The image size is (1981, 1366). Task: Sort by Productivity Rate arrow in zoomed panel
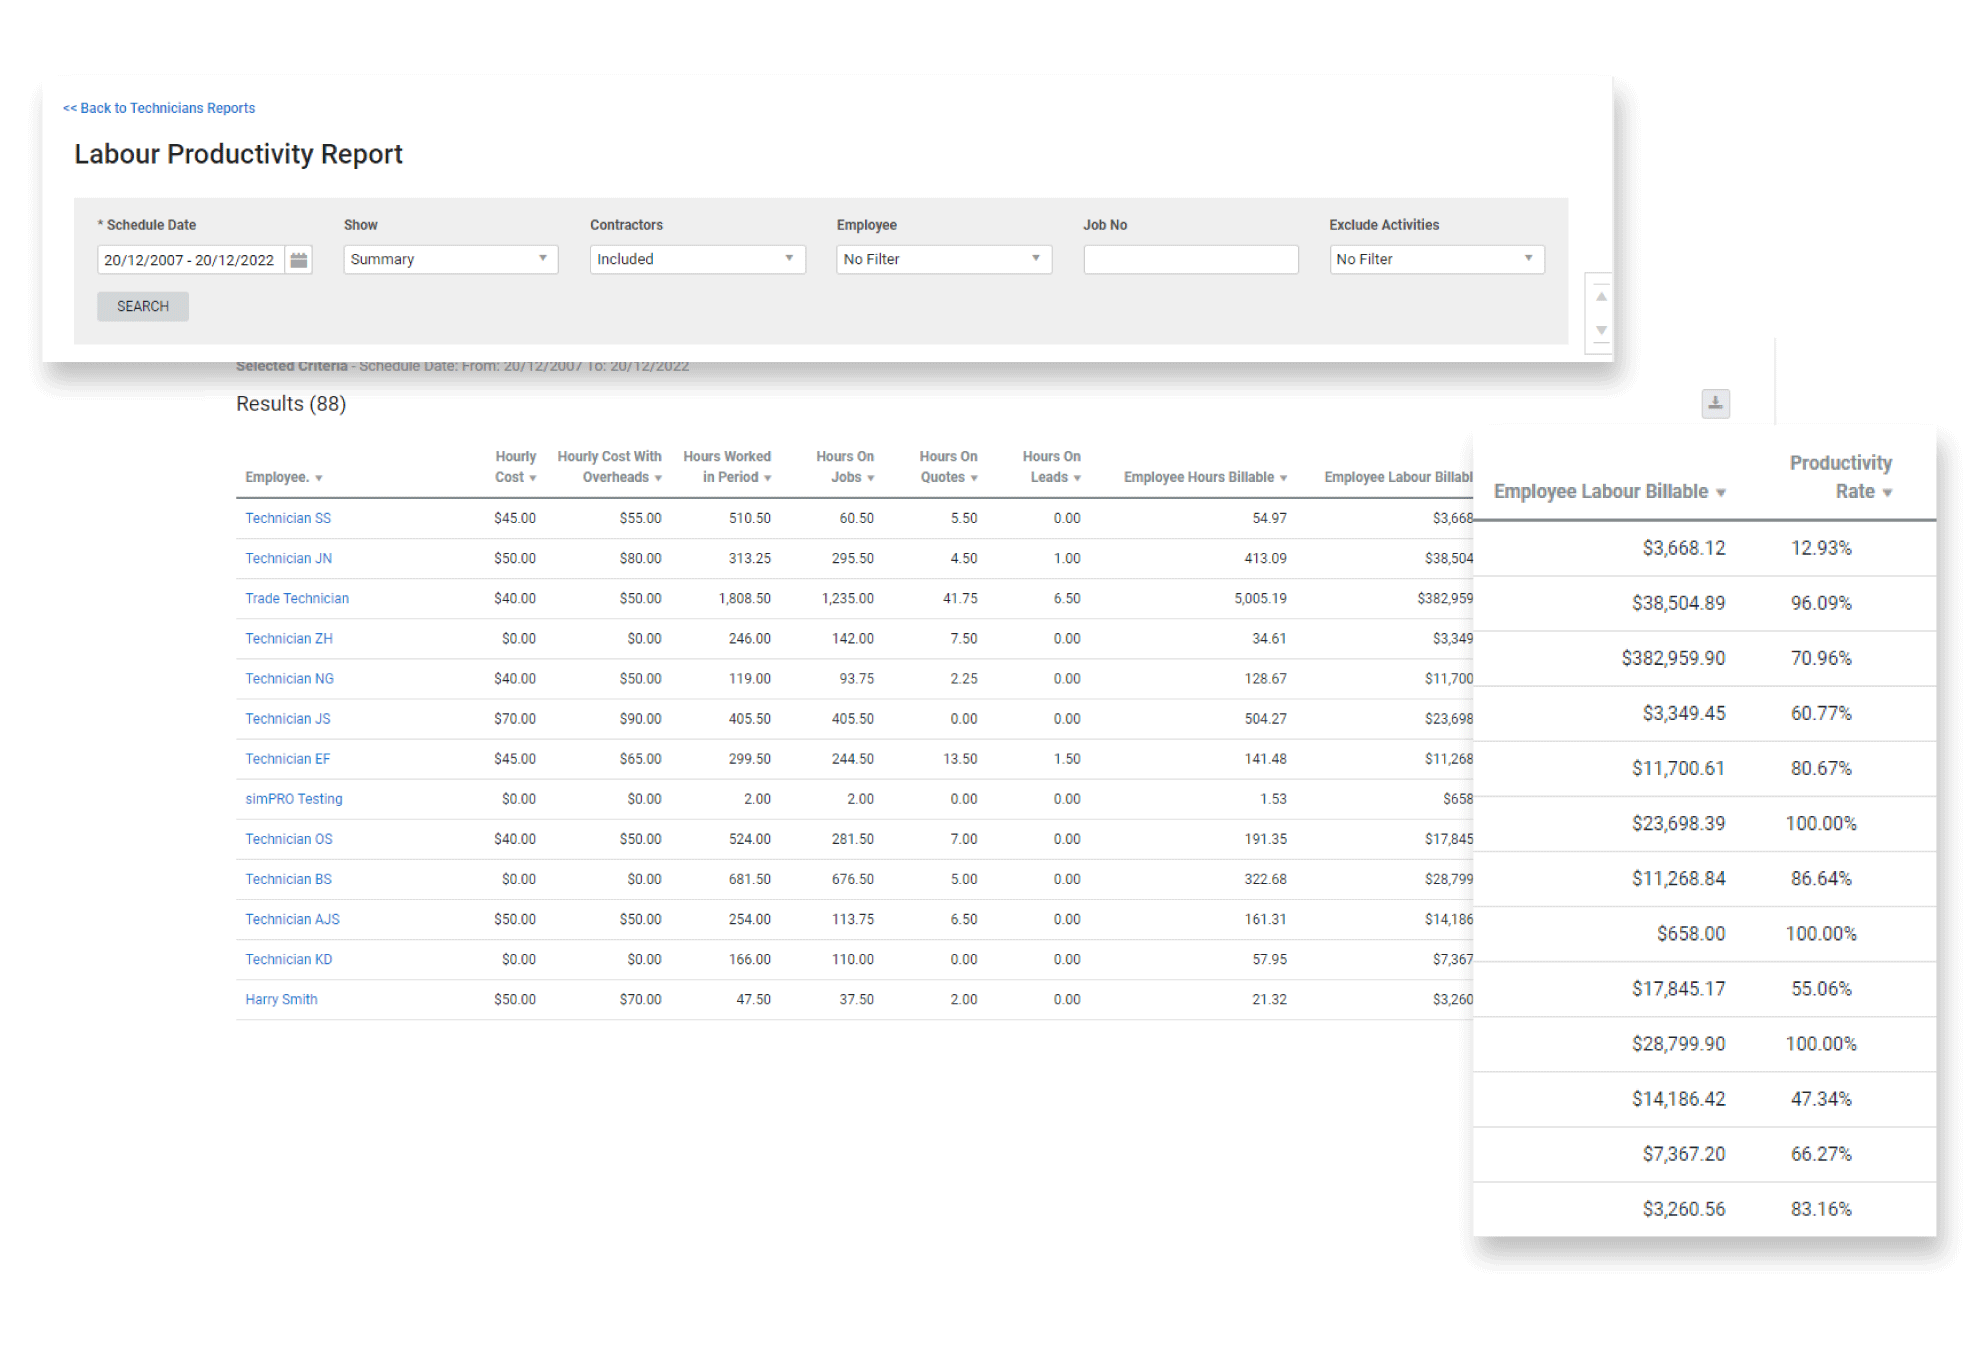1887,493
